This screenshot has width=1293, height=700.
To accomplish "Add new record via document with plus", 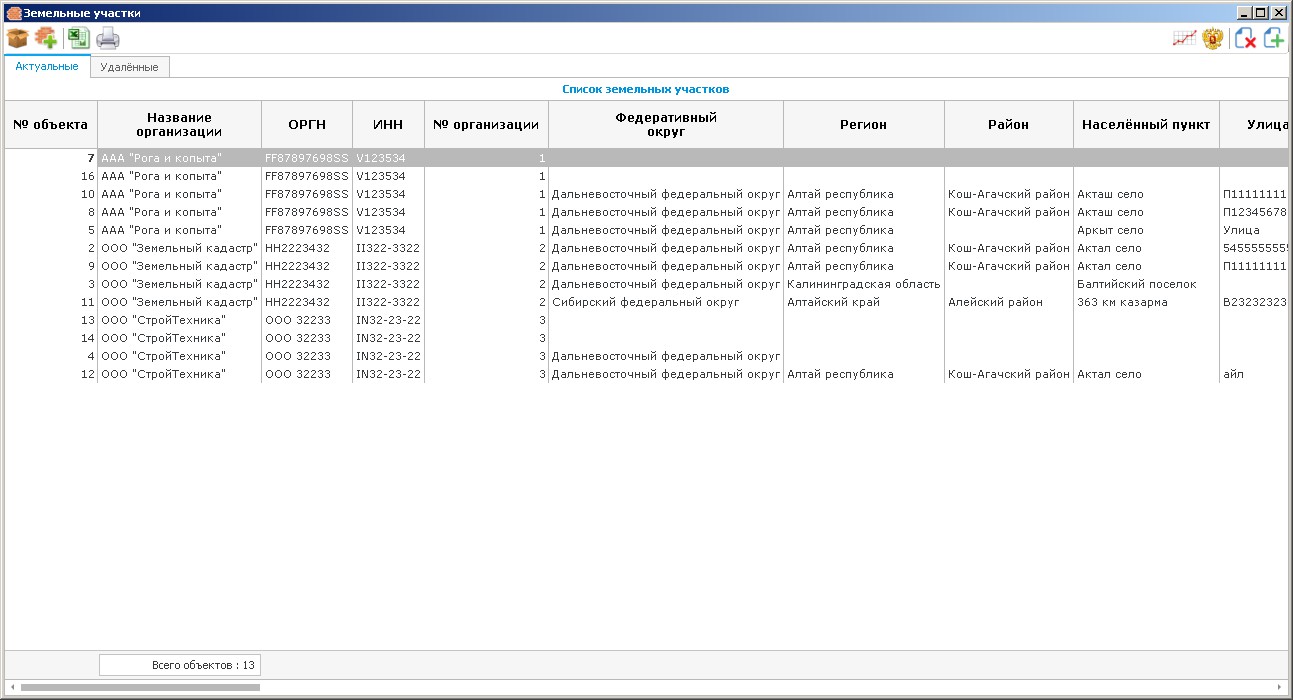I will [1274, 39].
